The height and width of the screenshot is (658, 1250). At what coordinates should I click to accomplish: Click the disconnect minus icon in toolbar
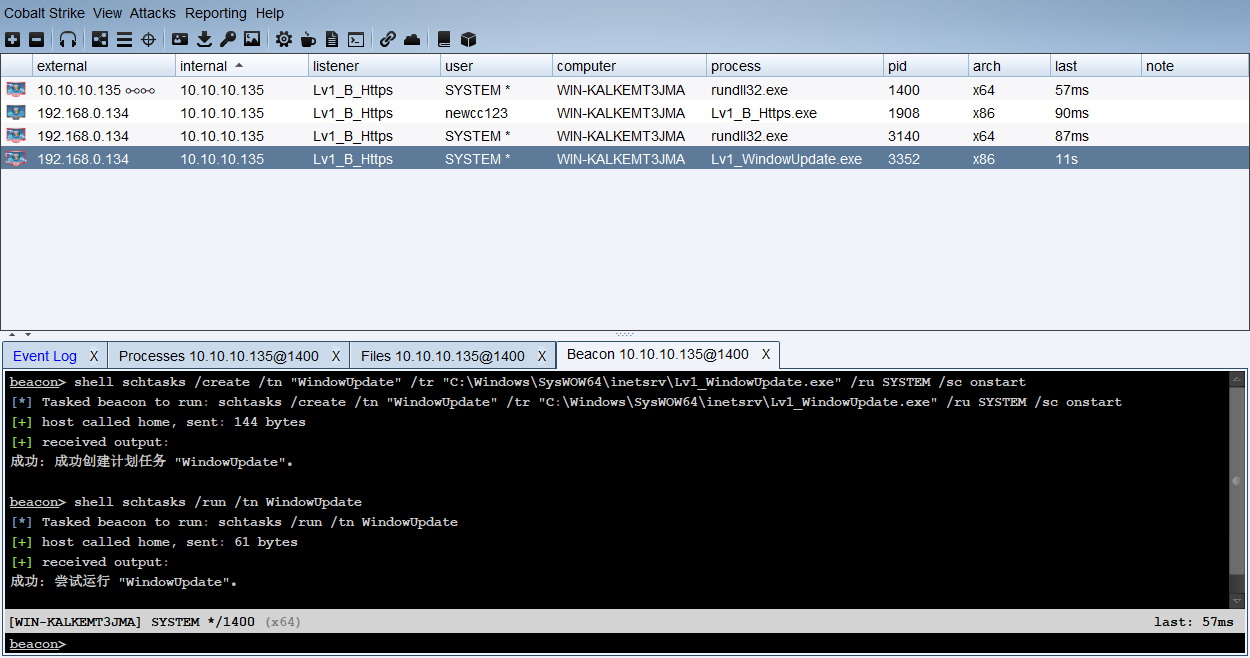pyautogui.click(x=36, y=39)
